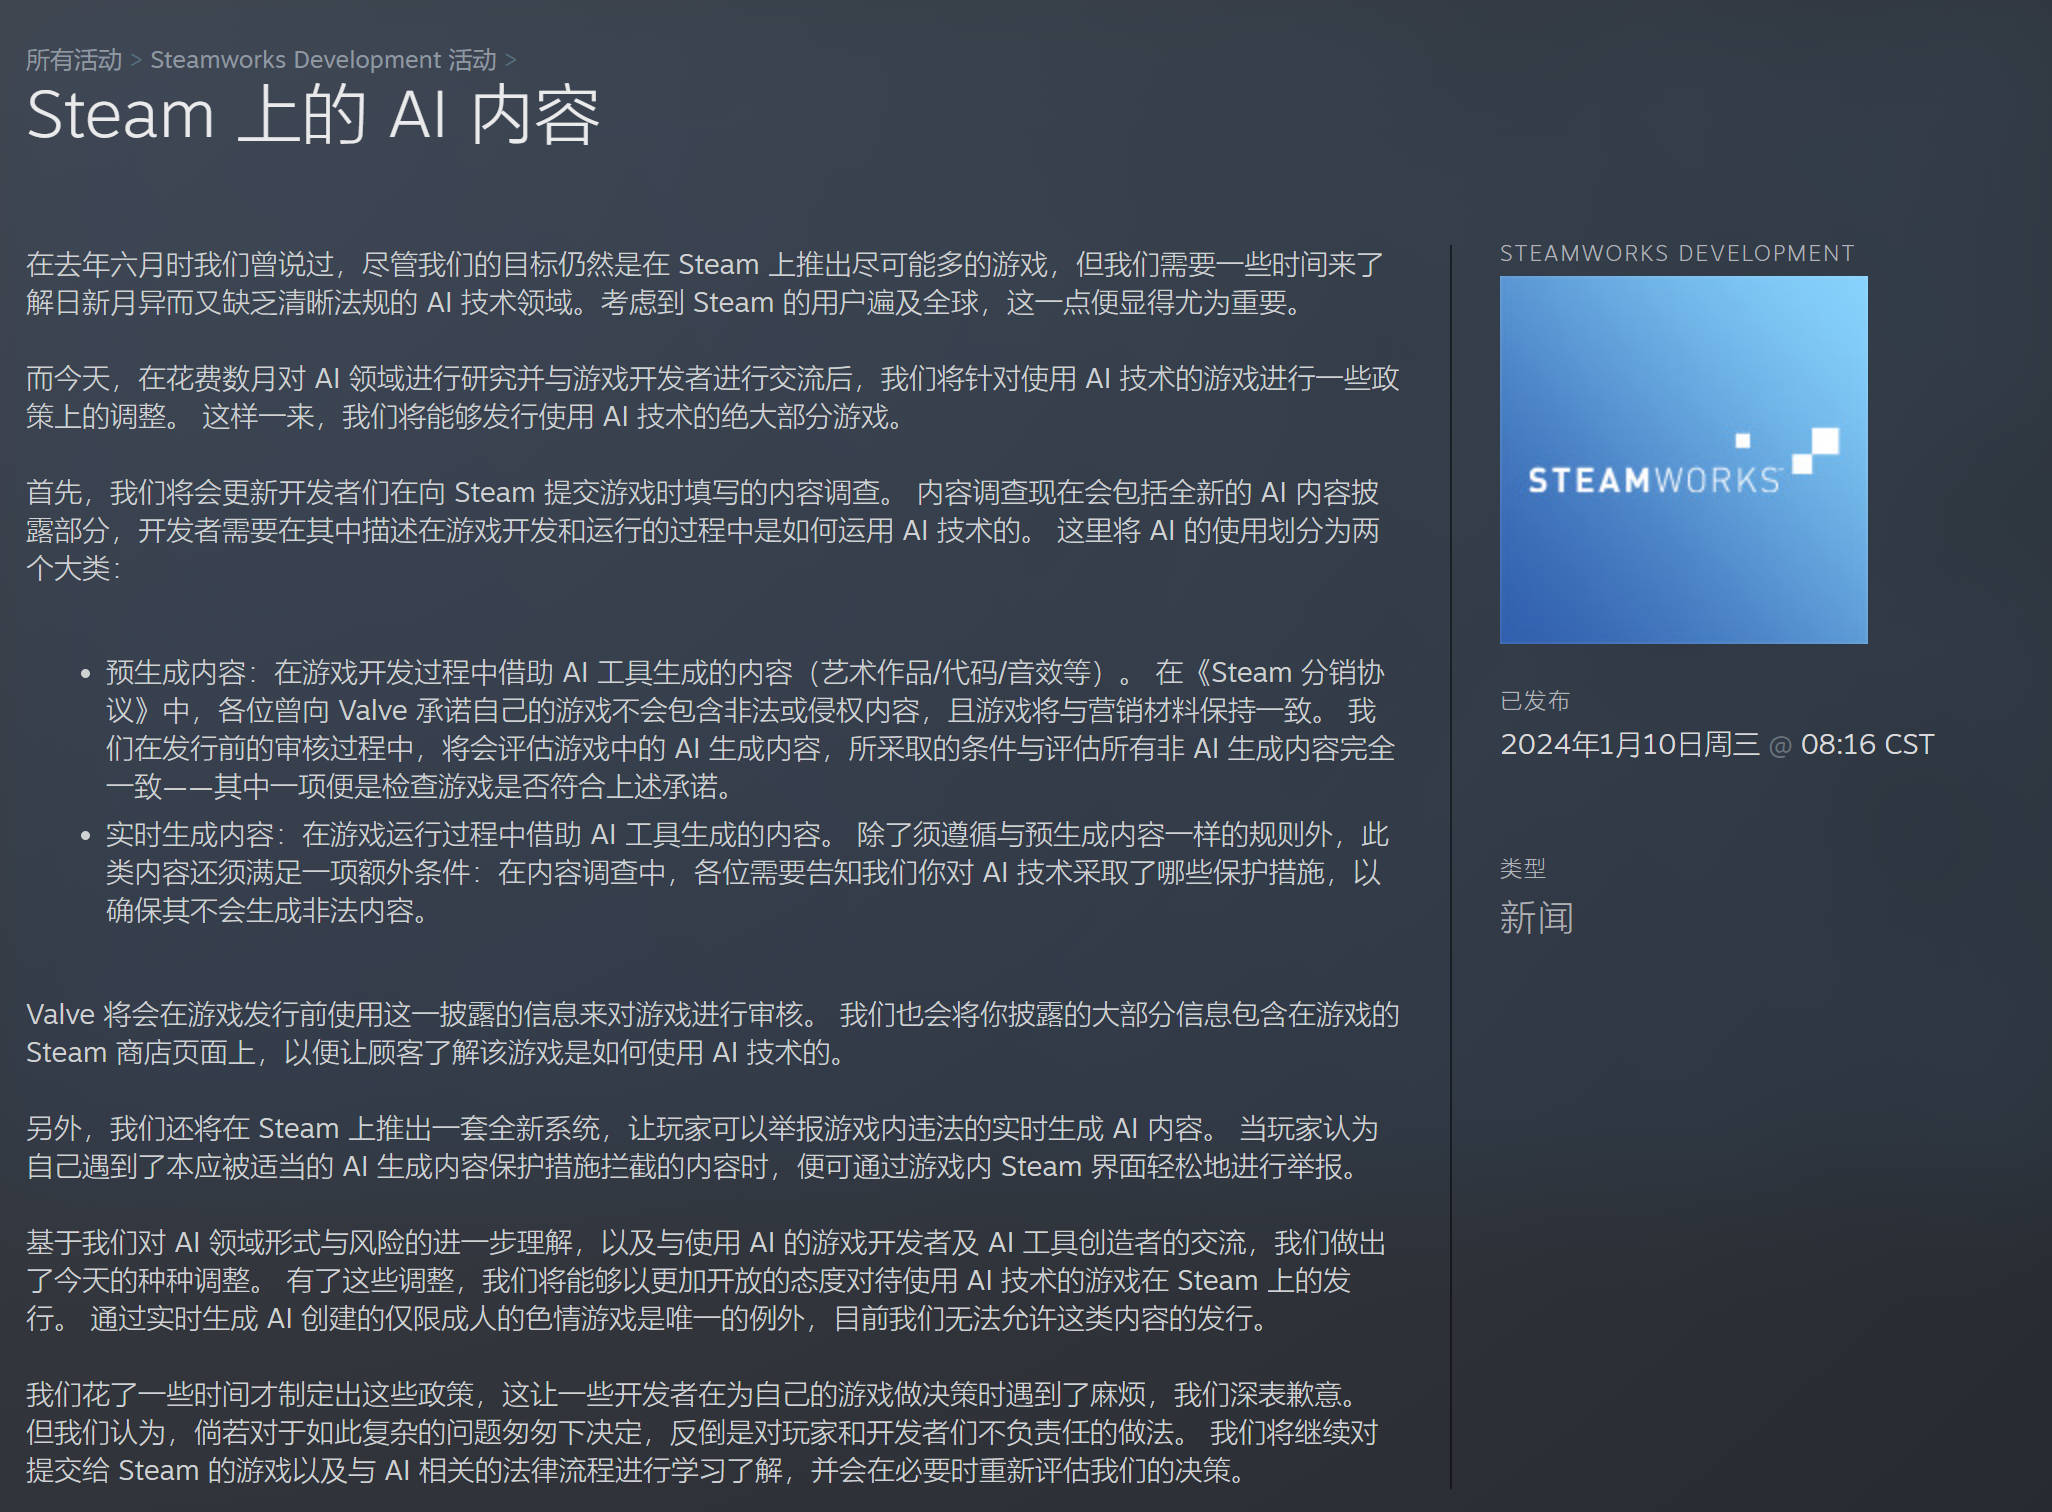Click paragraph starting Valve 将会在游戏发行前
Viewport: 2052px width, 1512px height.
click(x=712, y=1033)
